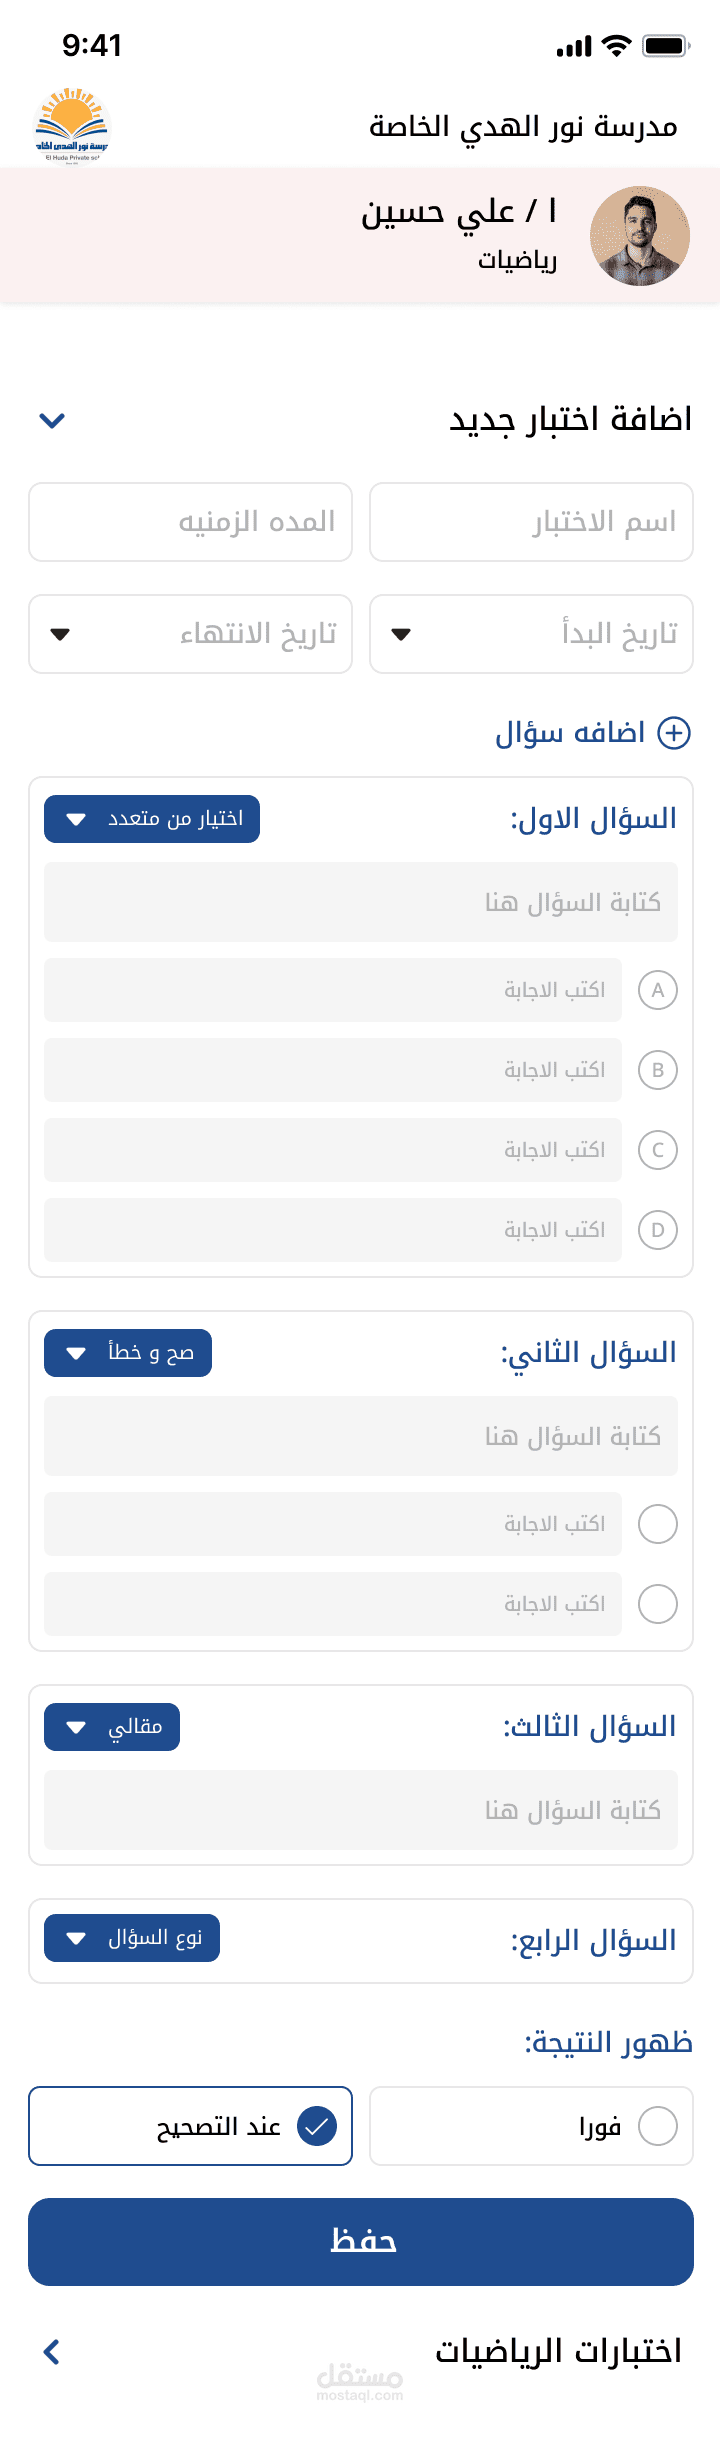Select answer option A circle
This screenshot has width=720, height=2452.
(658, 990)
